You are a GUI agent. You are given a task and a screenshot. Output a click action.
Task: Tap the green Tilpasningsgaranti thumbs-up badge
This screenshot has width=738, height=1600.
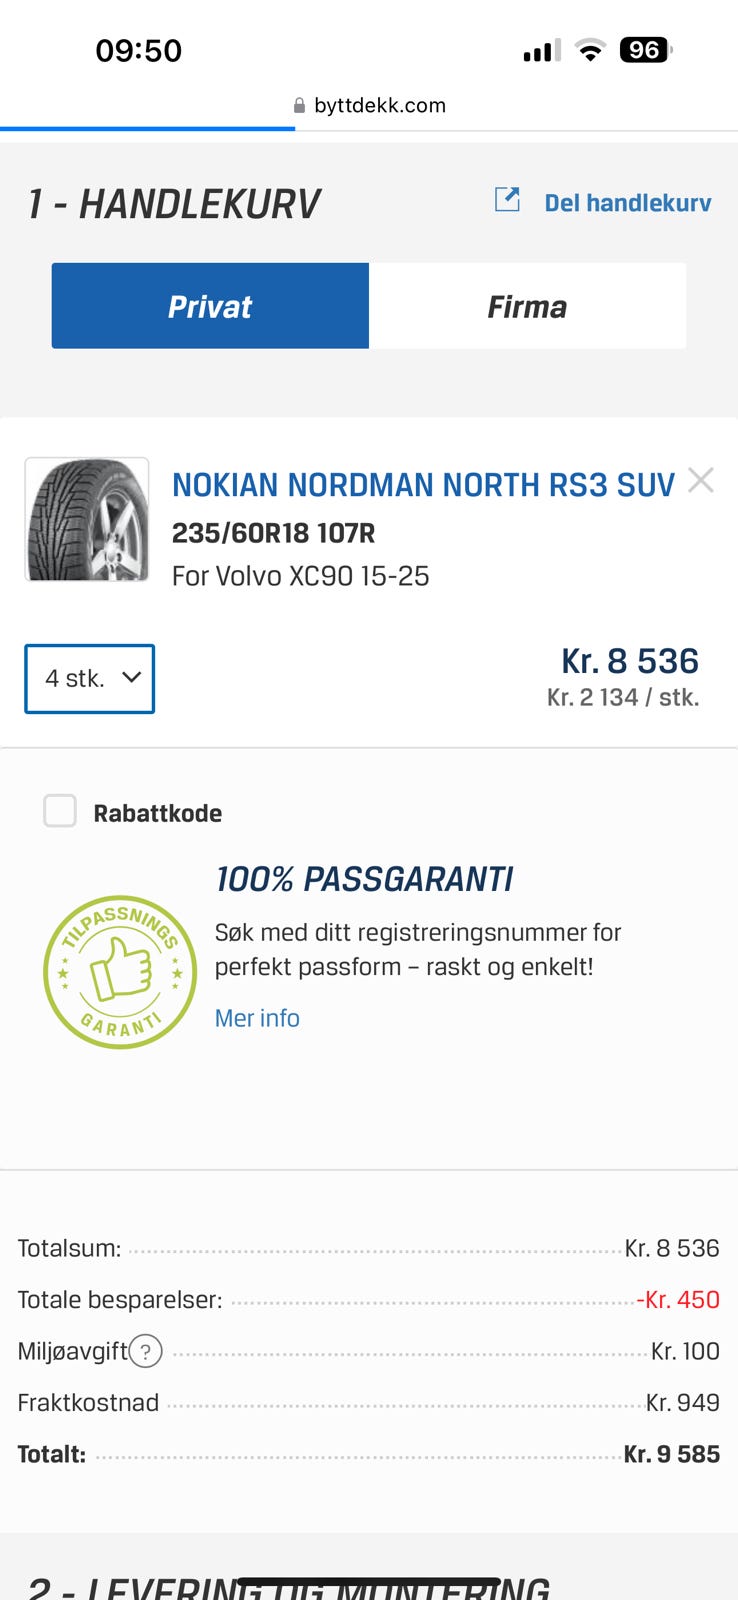coord(120,971)
